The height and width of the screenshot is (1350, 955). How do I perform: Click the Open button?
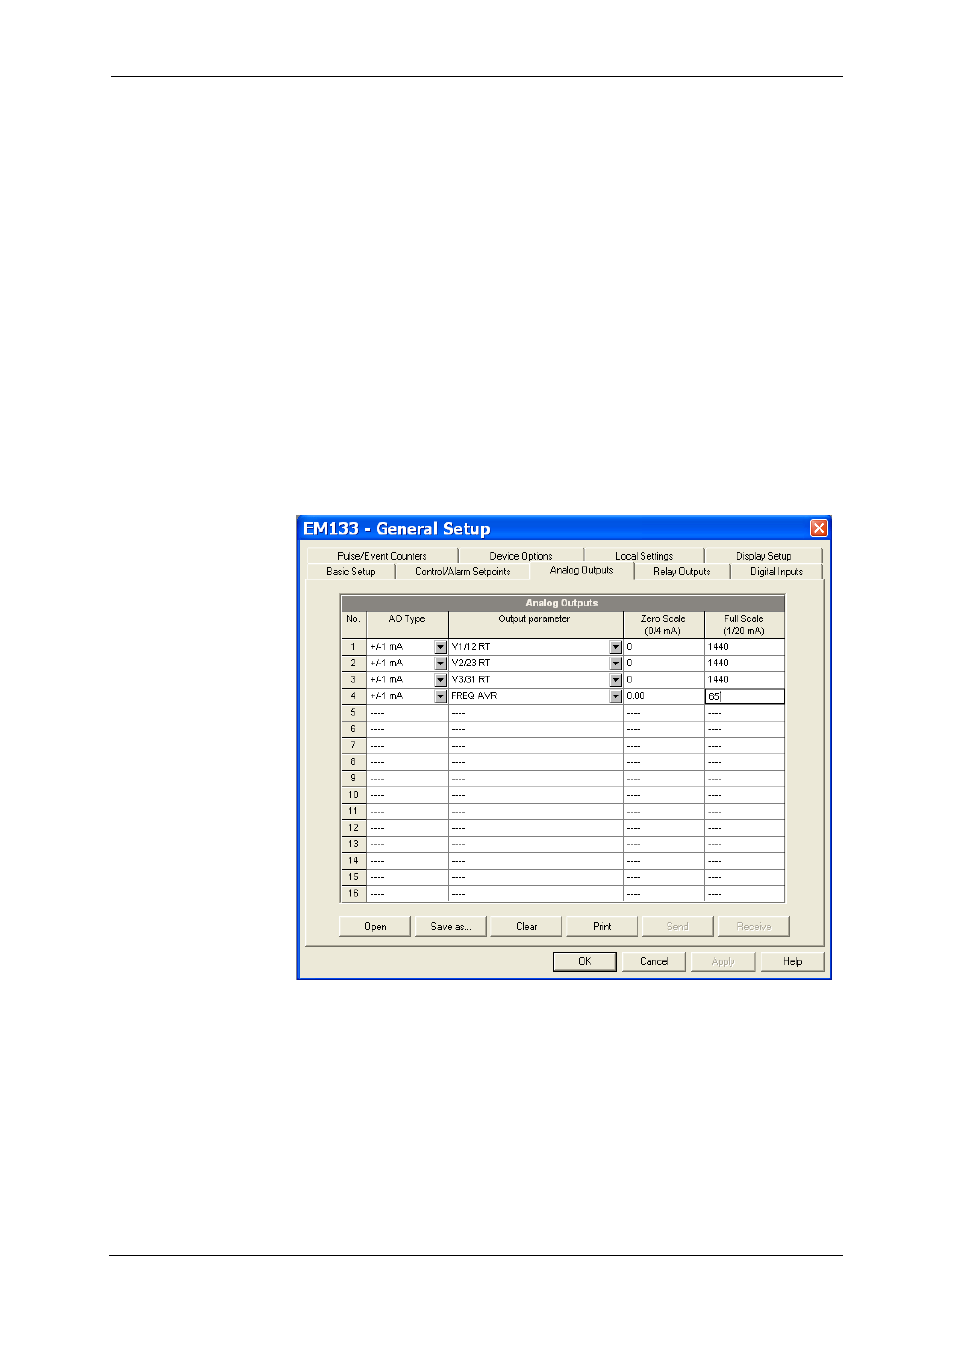click(x=375, y=927)
